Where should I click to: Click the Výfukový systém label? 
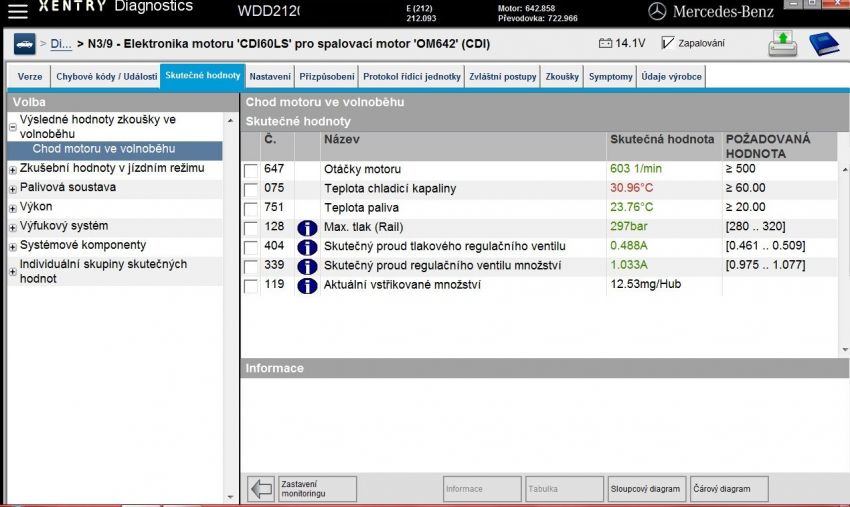pyautogui.click(x=64, y=226)
